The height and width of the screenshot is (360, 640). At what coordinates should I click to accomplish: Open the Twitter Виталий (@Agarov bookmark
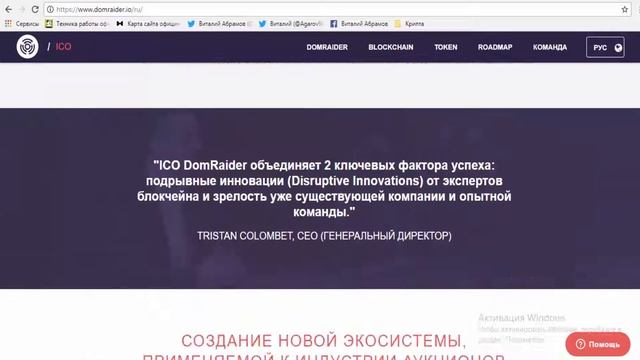[x=291, y=24]
